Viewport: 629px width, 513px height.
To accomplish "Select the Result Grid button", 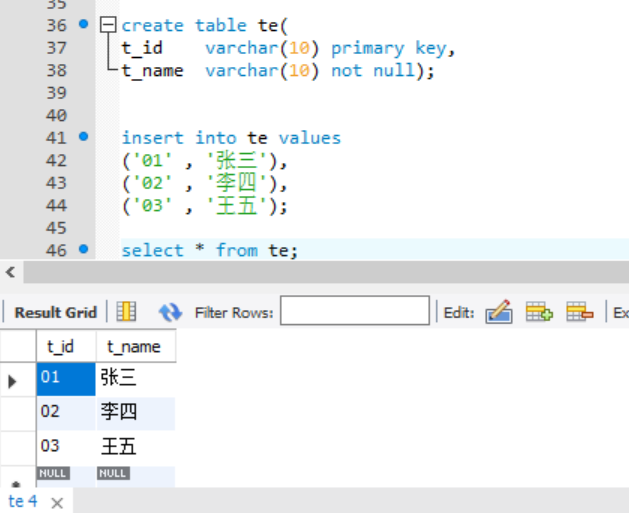I will 56,312.
